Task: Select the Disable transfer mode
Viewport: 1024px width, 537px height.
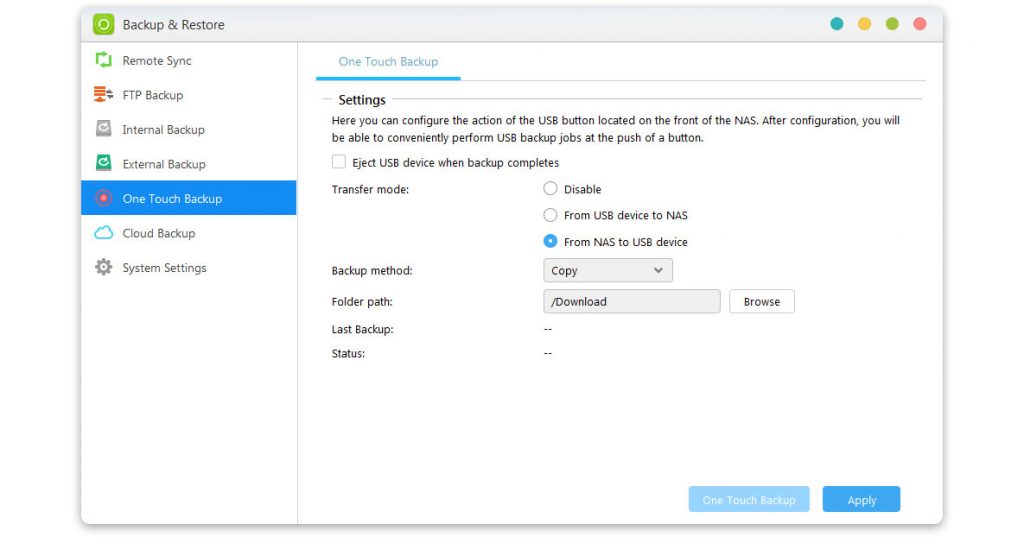Action: click(551, 189)
